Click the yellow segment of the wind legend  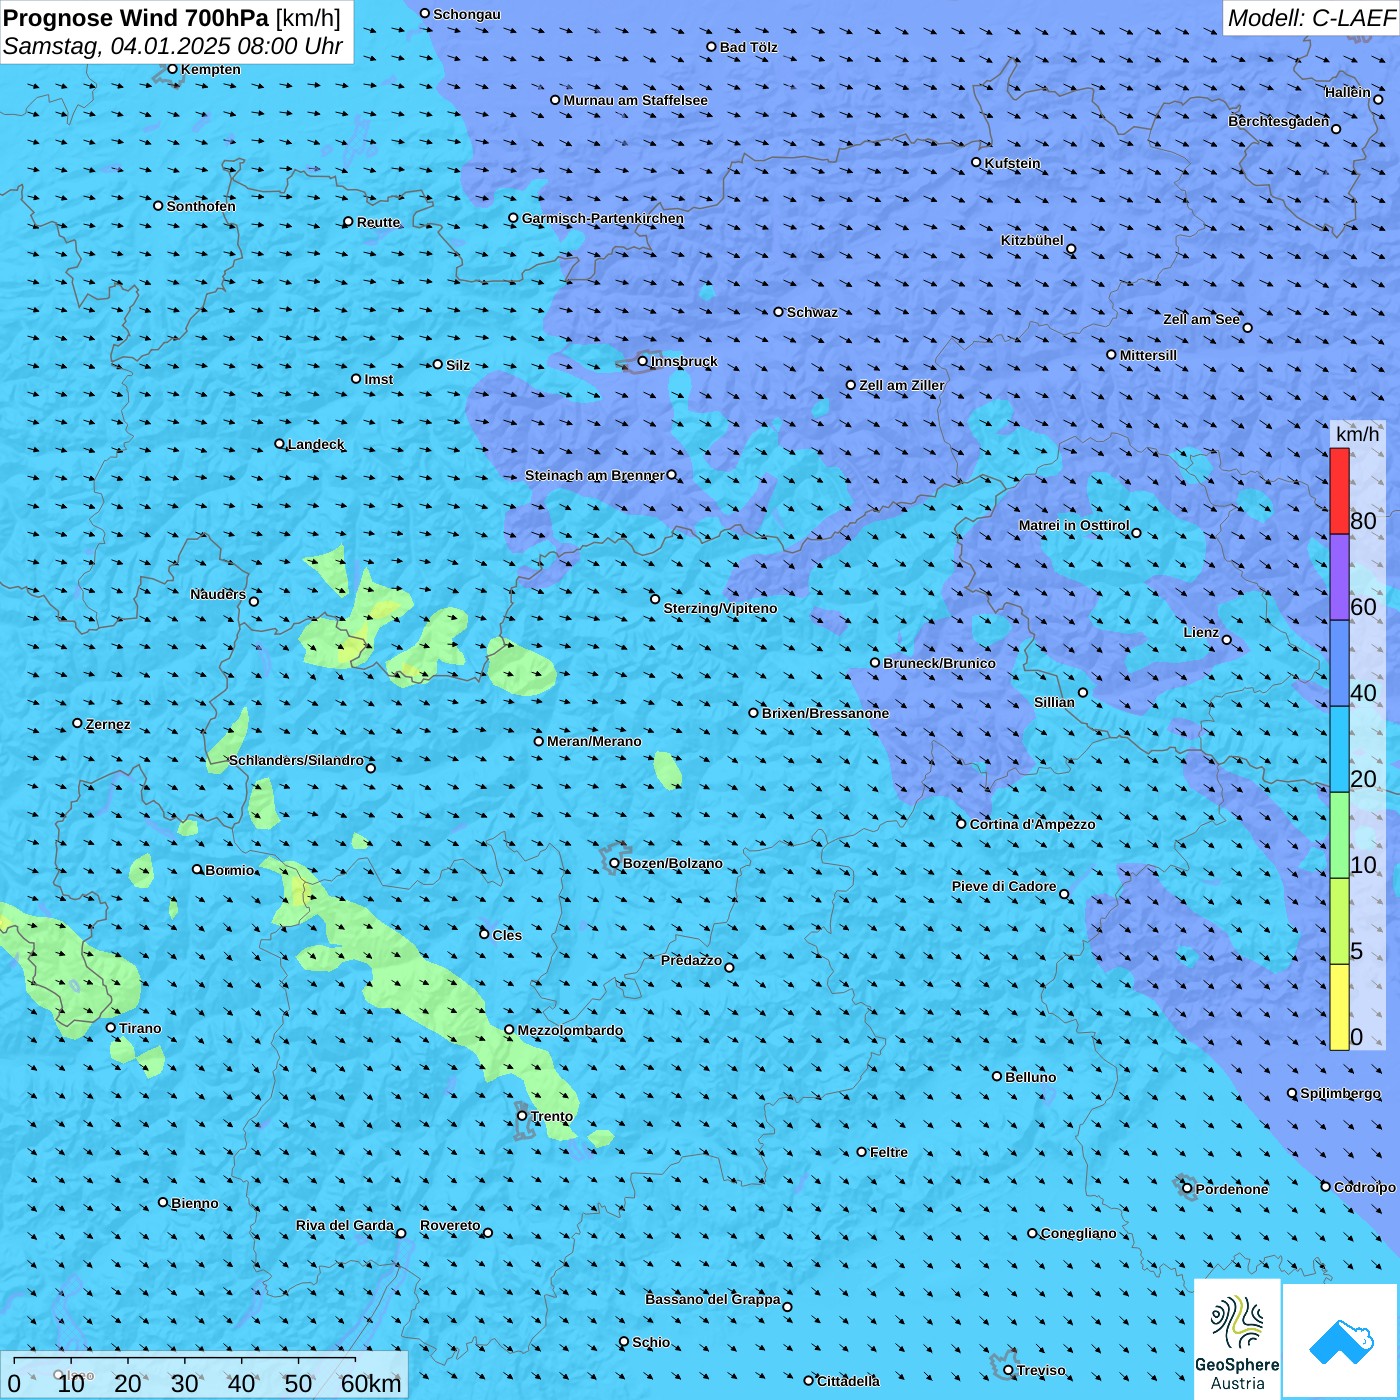point(1339,1007)
